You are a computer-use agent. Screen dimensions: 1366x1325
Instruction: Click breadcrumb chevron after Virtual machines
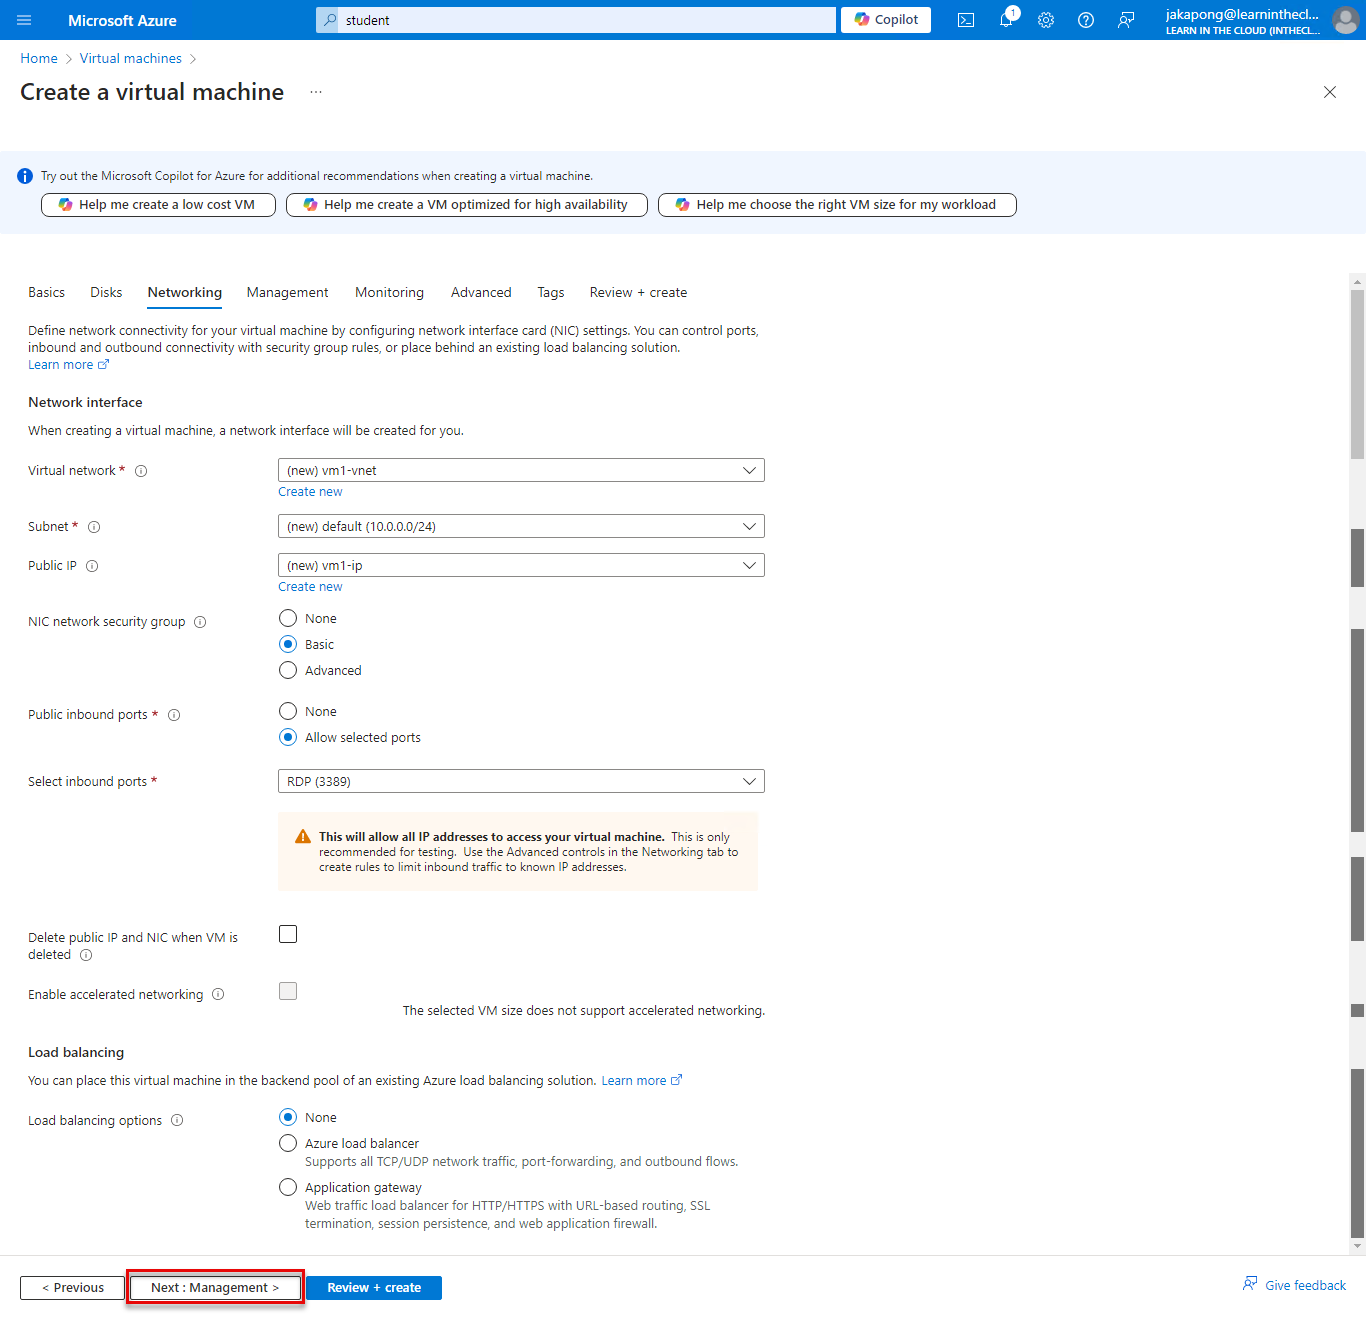pos(193,59)
